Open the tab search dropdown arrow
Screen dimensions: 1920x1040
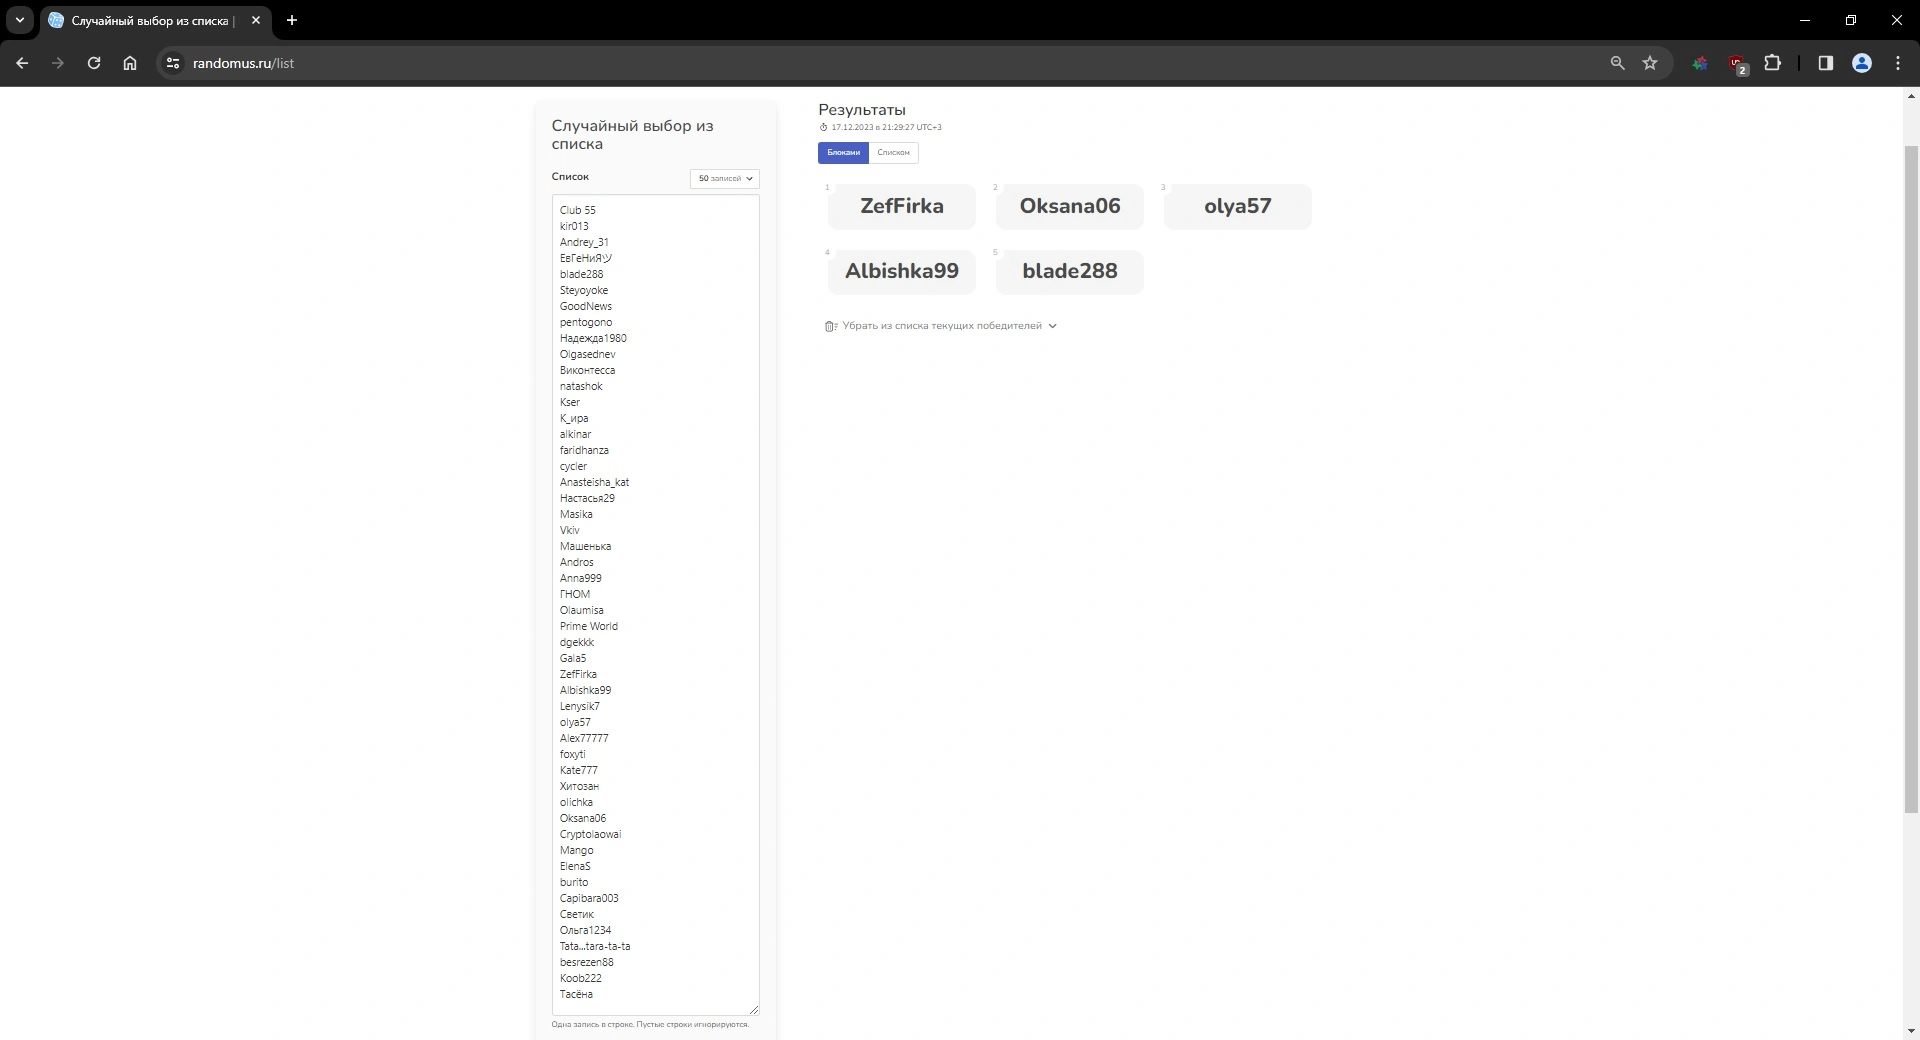tap(19, 20)
